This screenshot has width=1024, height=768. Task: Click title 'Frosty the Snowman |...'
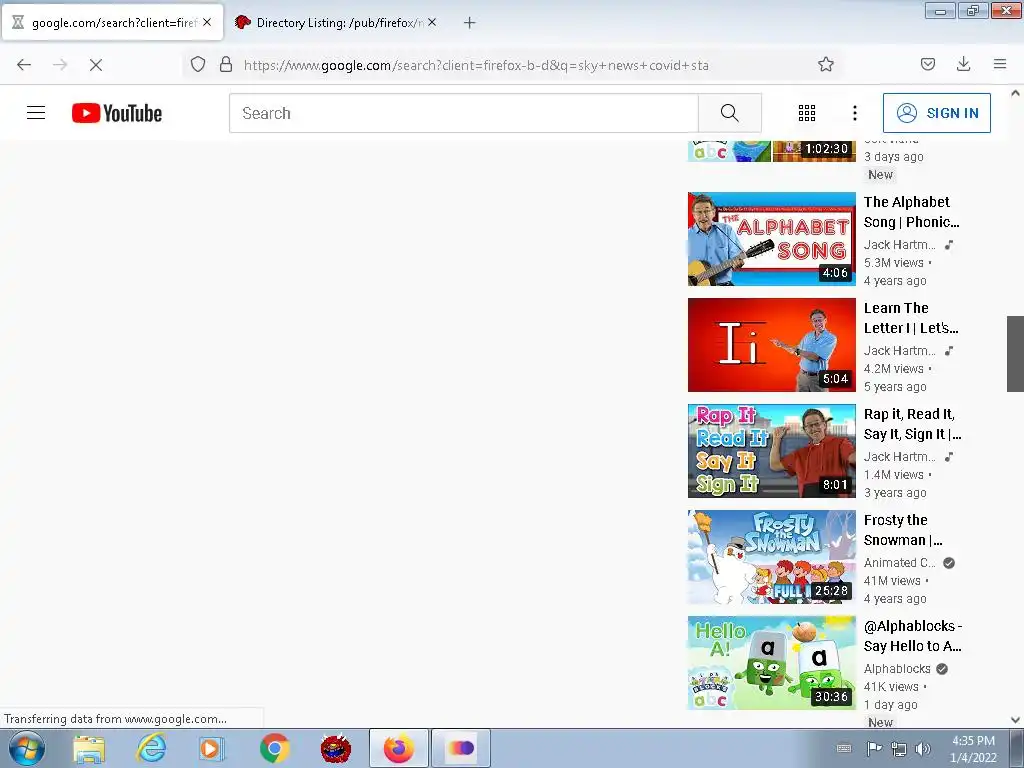tap(903, 530)
